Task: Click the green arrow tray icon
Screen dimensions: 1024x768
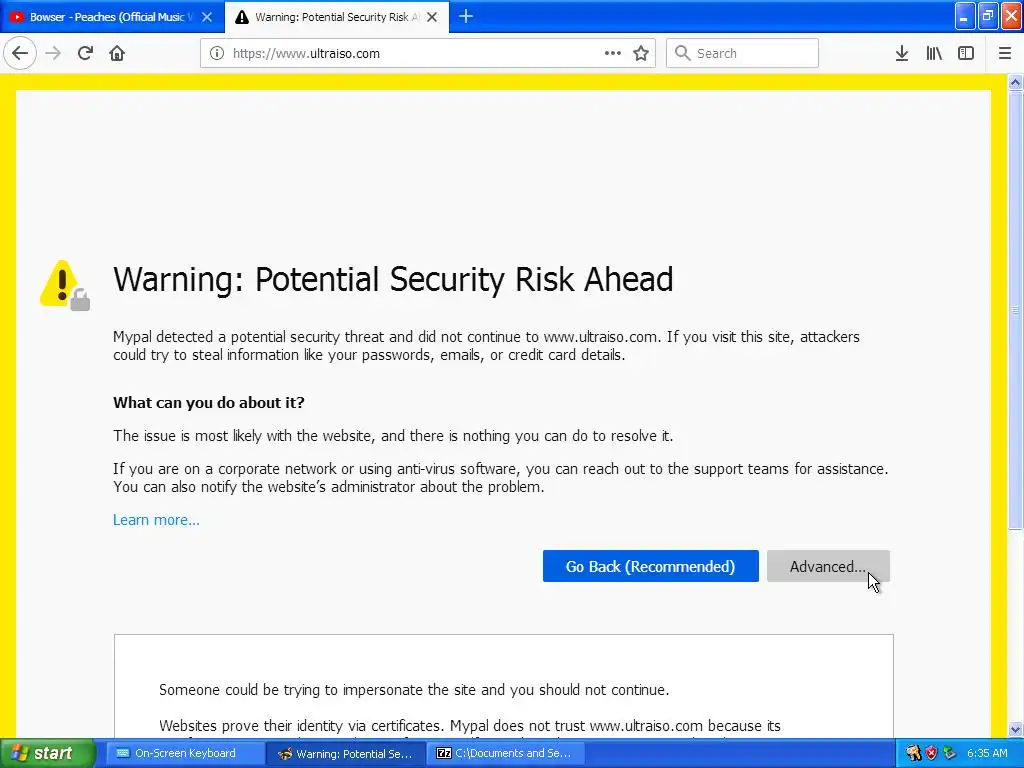Action: click(x=949, y=753)
